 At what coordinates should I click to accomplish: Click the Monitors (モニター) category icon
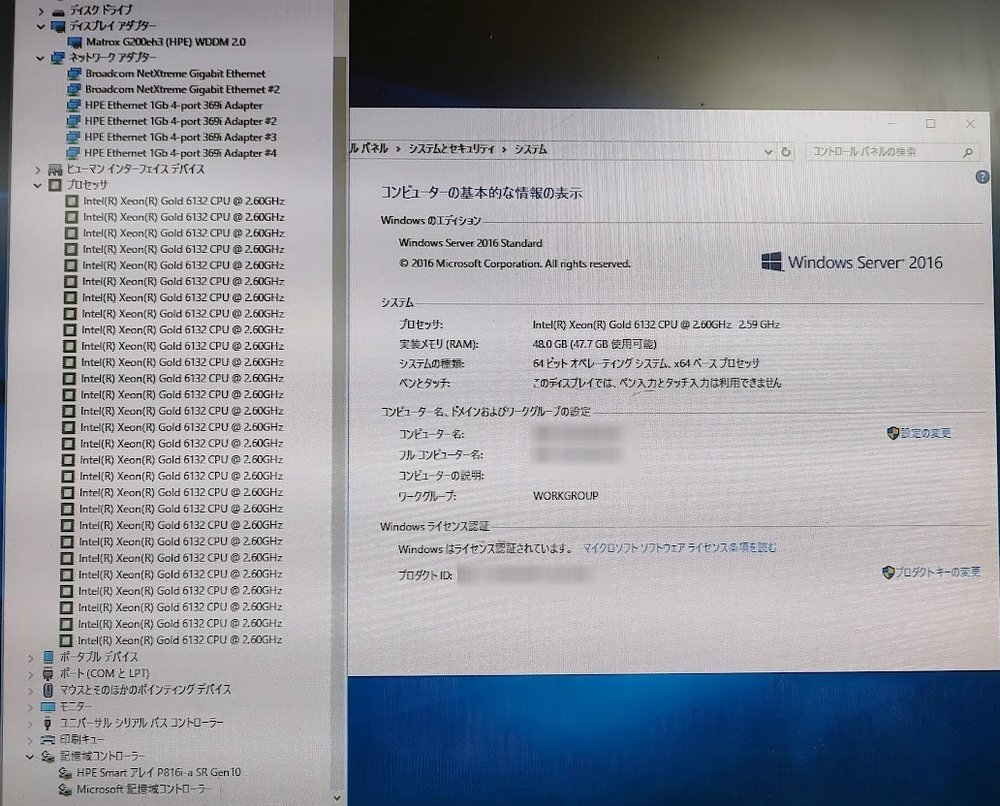(x=48, y=707)
